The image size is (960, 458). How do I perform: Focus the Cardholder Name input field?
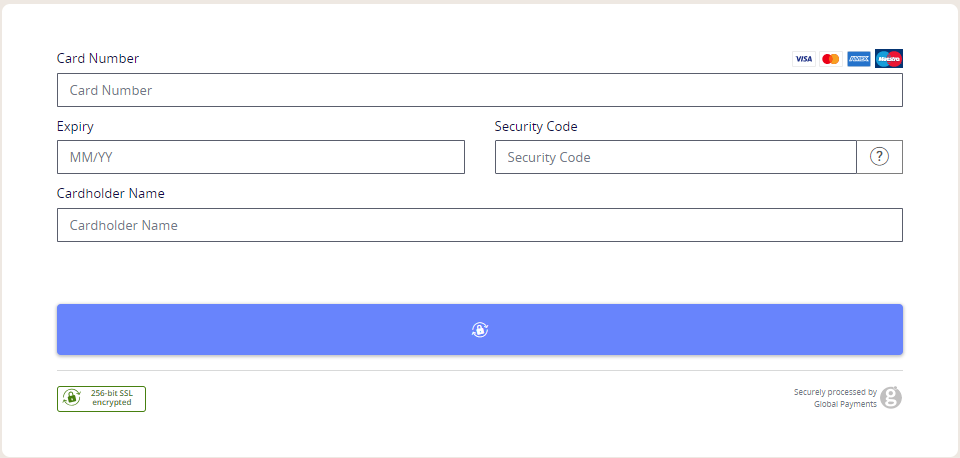[480, 225]
